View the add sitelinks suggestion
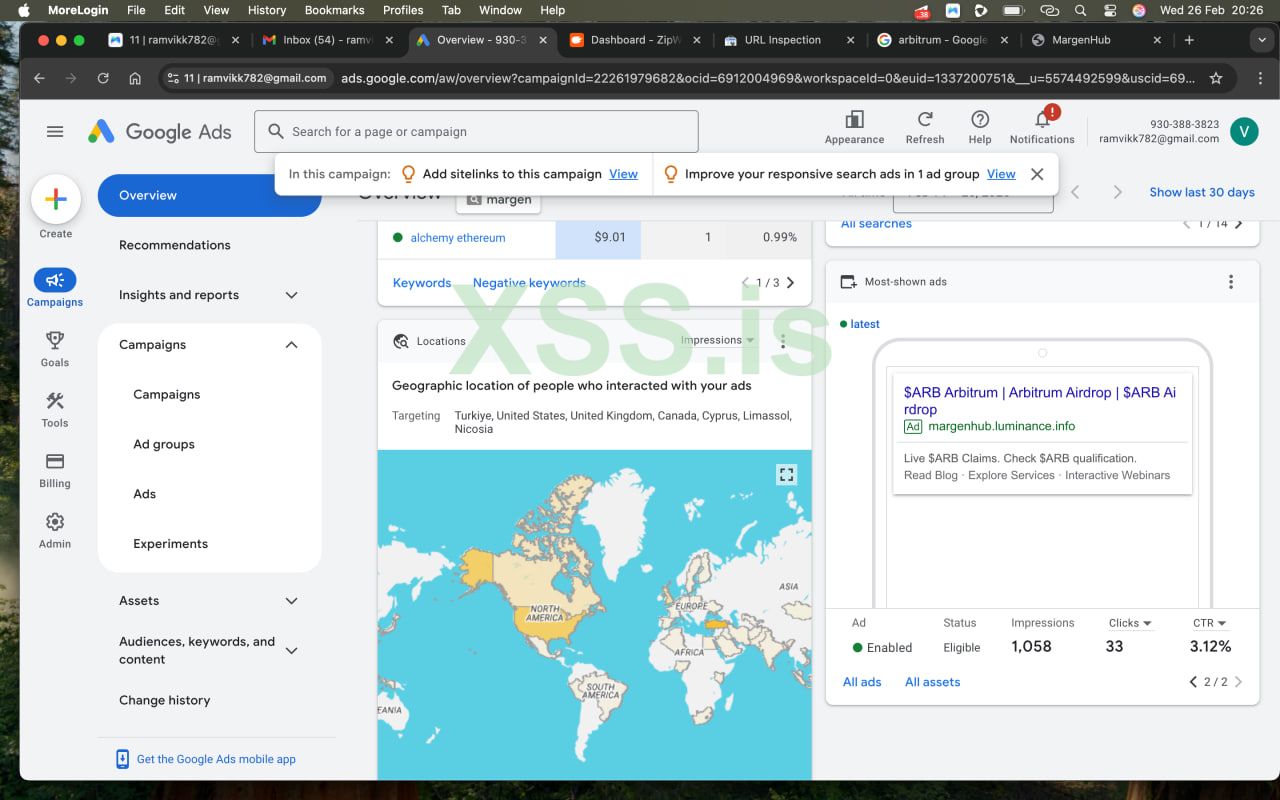The width and height of the screenshot is (1280, 800). 623,174
